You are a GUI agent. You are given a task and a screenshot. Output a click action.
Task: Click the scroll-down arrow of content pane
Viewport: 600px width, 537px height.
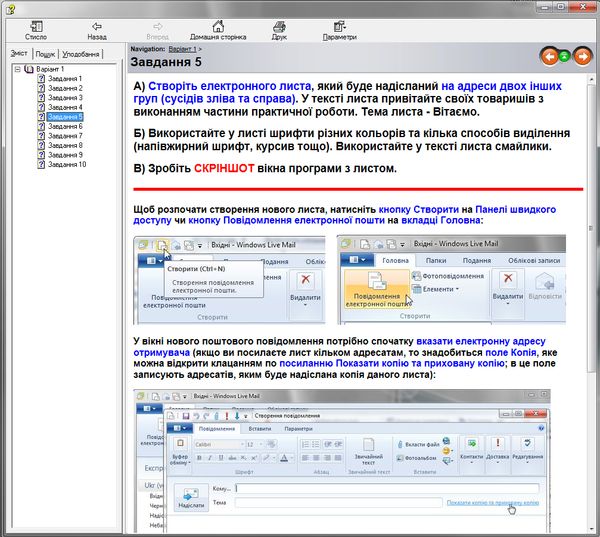[591, 530]
